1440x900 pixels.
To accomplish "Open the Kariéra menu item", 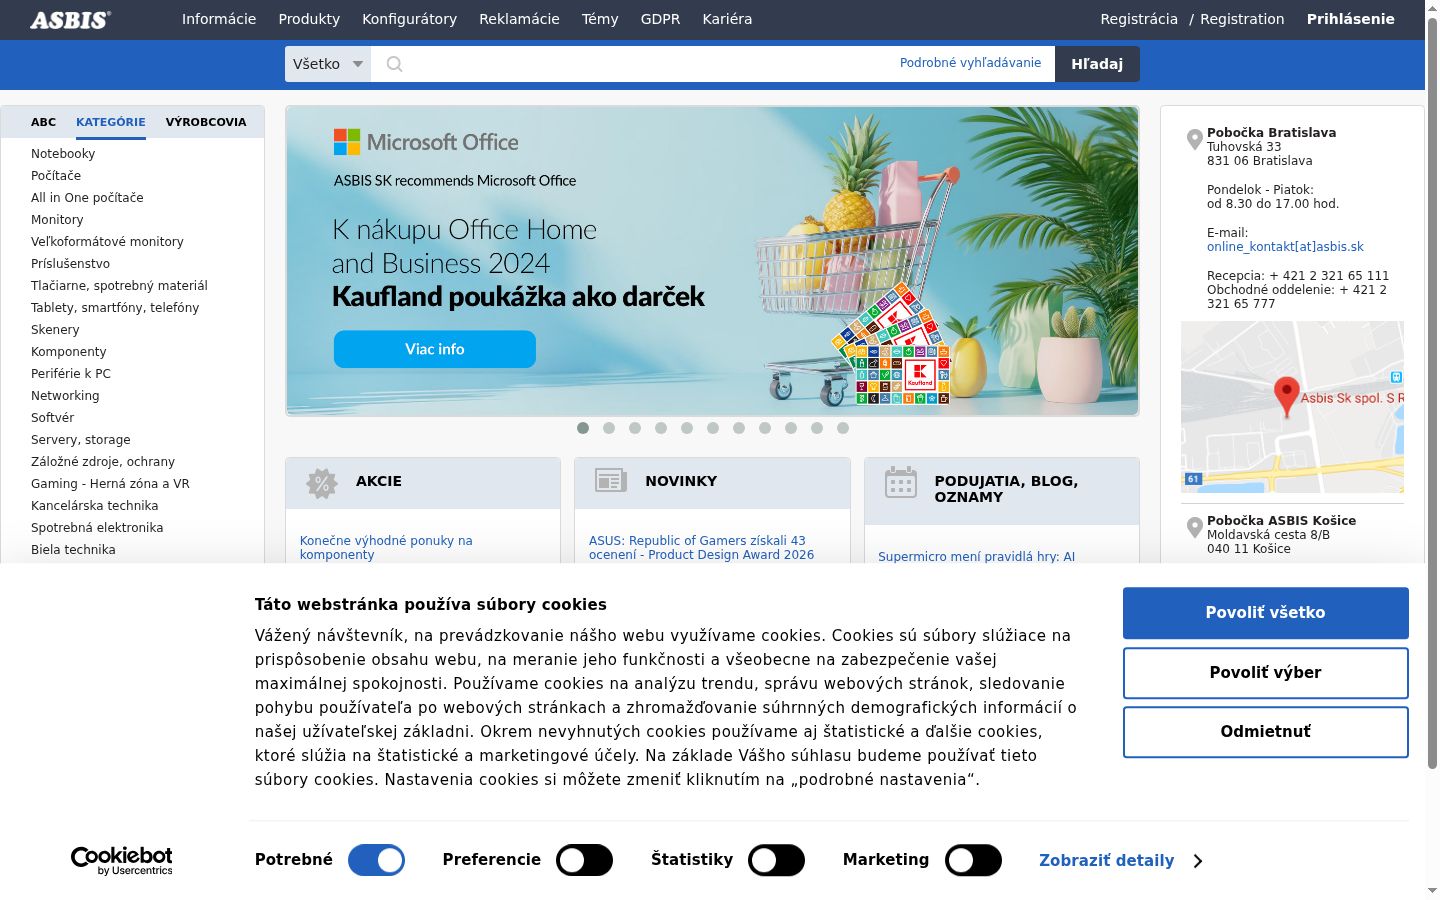I will pyautogui.click(x=727, y=19).
